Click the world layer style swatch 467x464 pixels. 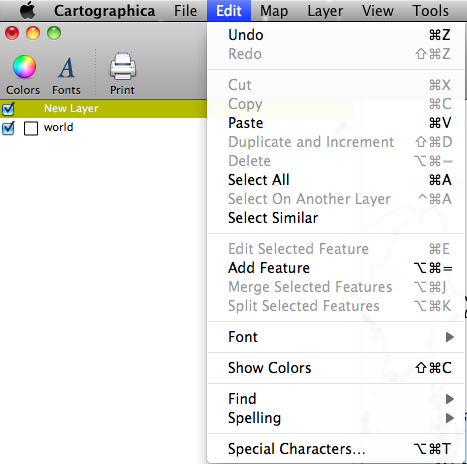tap(31, 128)
